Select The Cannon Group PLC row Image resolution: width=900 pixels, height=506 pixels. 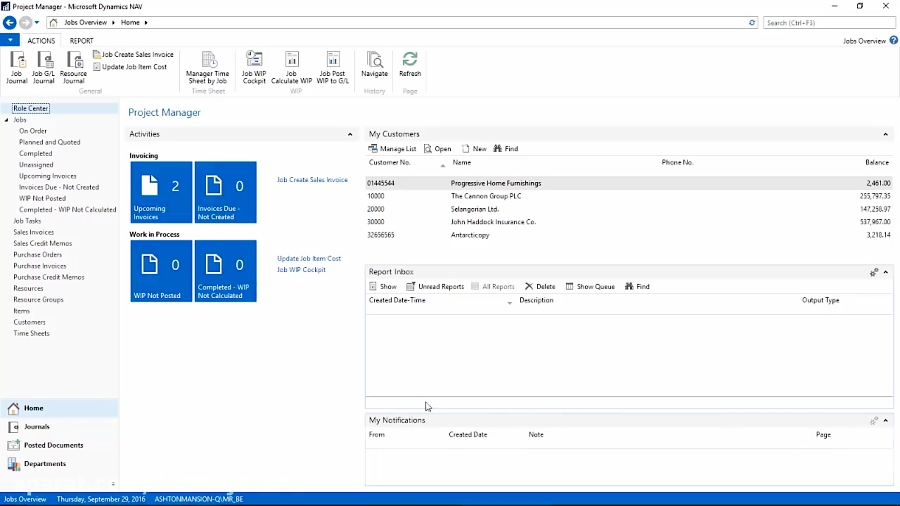pos(629,196)
